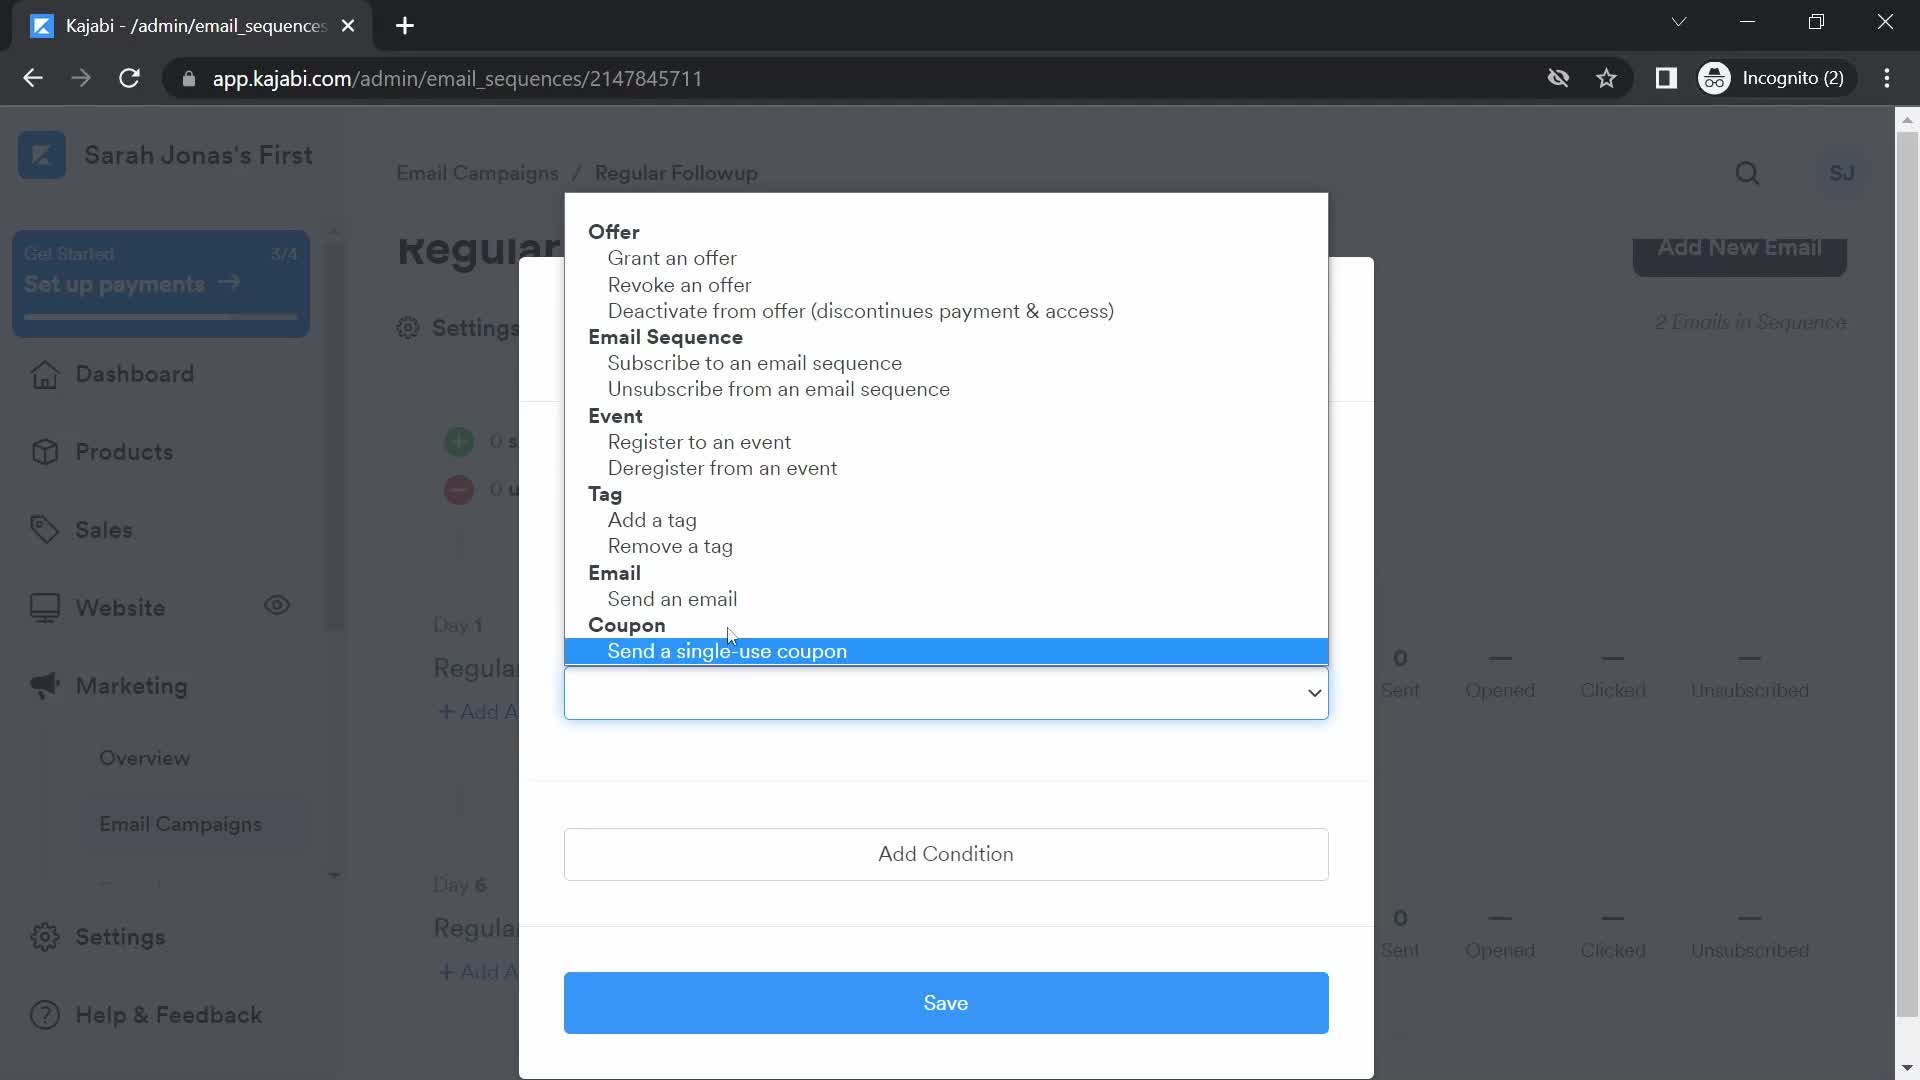Click the Products icon in sidebar
The image size is (1920, 1080).
coord(42,451)
